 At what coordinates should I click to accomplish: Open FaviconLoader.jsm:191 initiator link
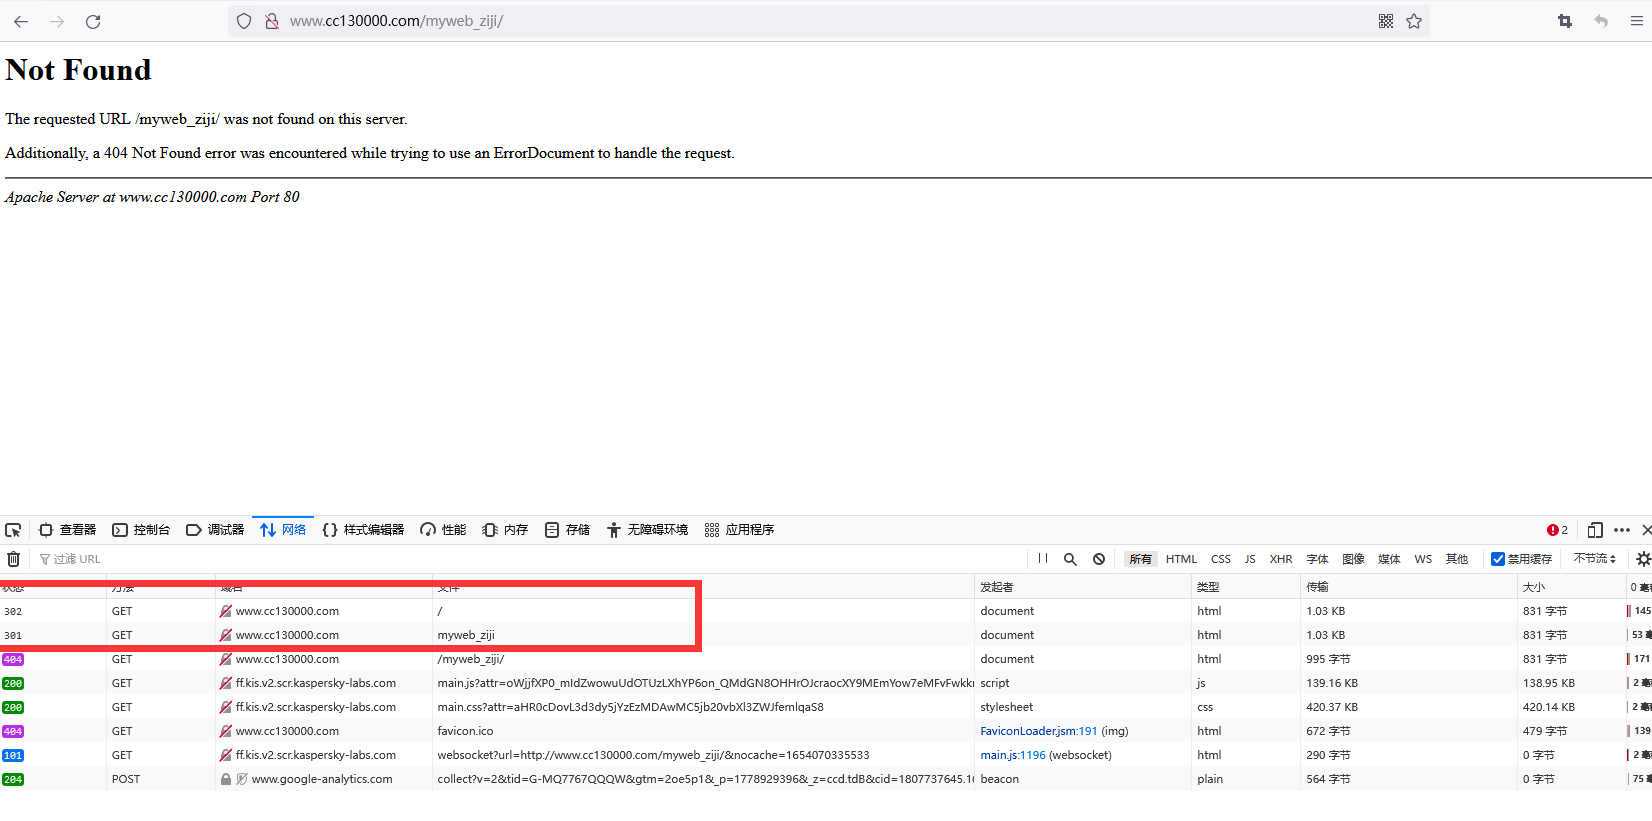tap(1038, 731)
